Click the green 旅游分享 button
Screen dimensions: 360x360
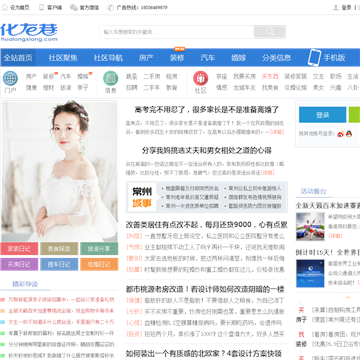pos(99,249)
